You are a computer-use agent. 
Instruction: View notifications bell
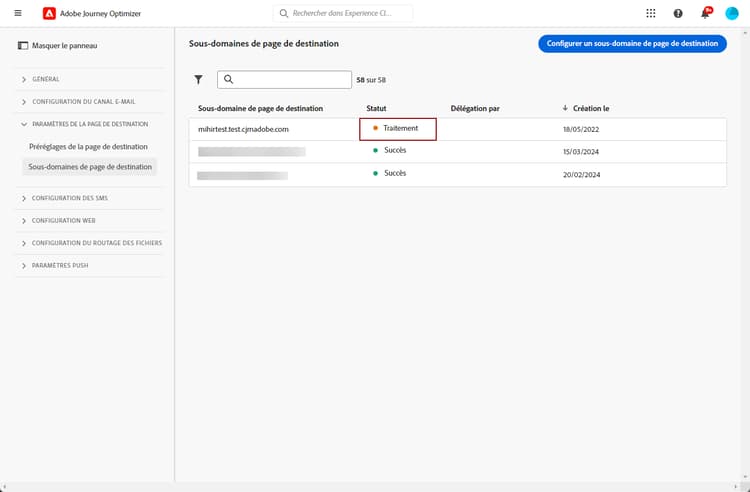pos(705,14)
